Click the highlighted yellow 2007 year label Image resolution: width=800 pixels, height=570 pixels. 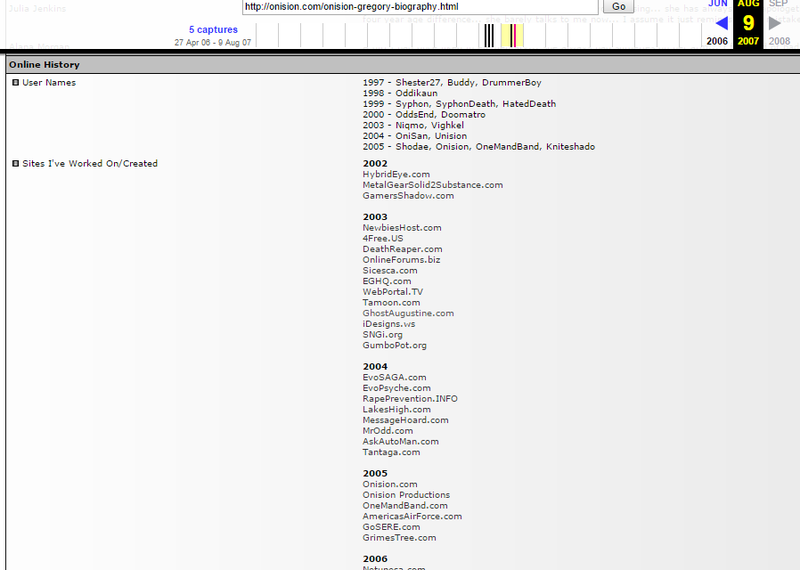[748, 42]
